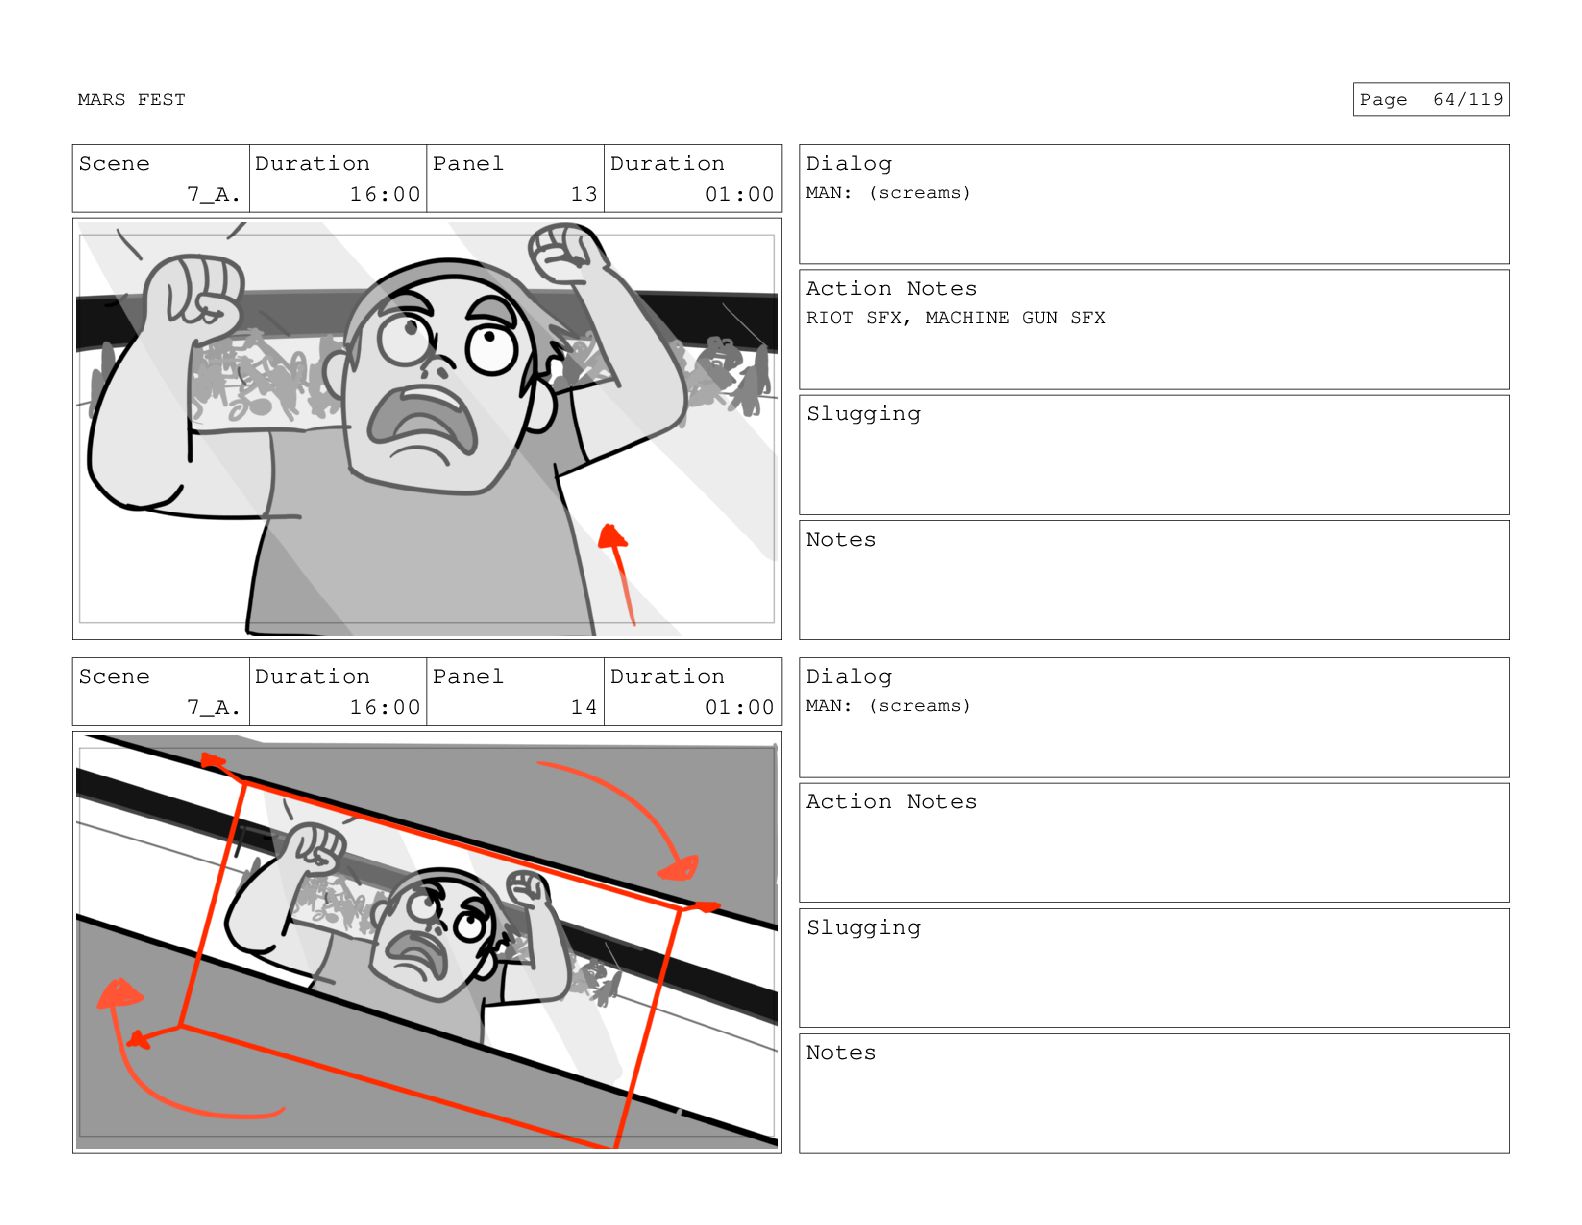Click panel 13 dialog MAN: (screams)
1582x1225 pixels.
tap(888, 193)
